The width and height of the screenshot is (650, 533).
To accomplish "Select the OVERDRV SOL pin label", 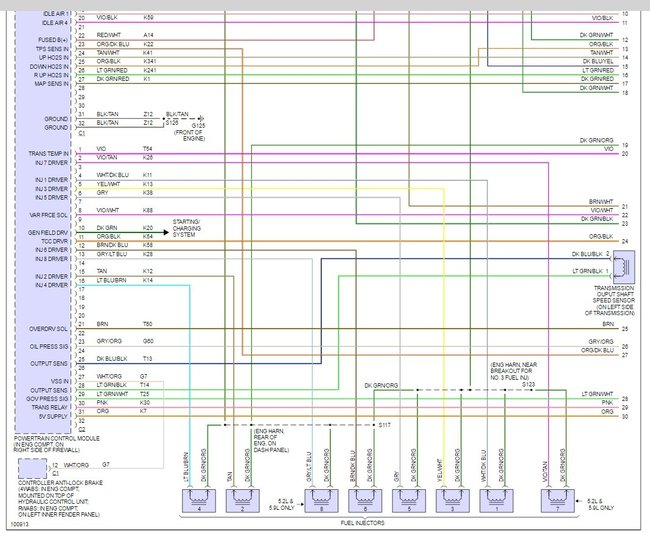I will (x=48, y=329).
